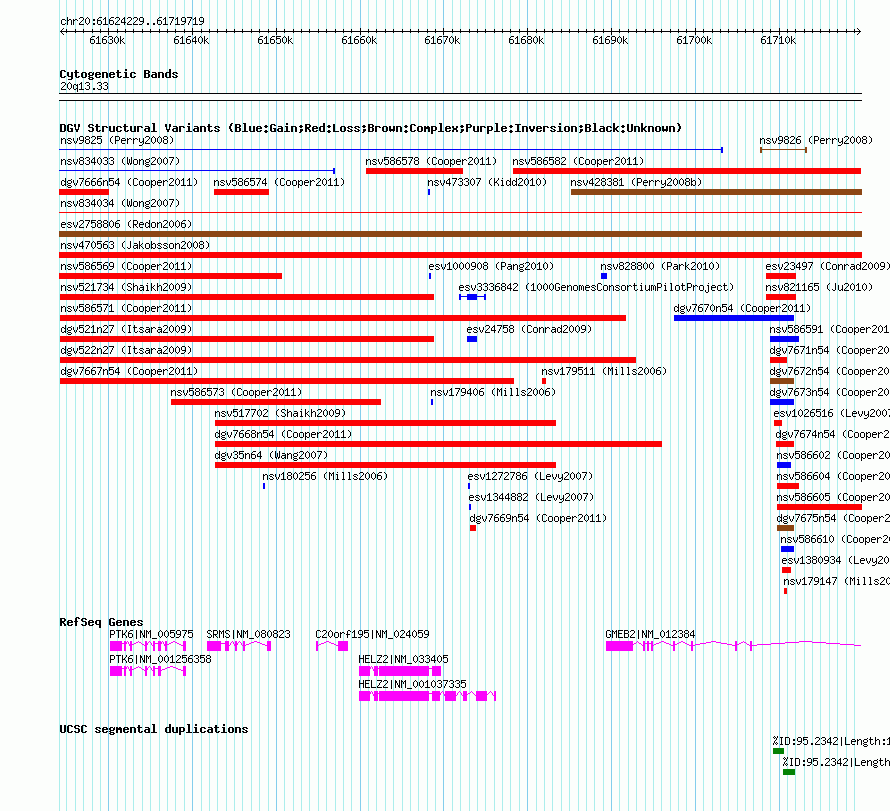Viewport: 890px width, 811px height.
Task: Click the dgv7670n54 (Cooper2011) blue bar
Action: point(734,318)
